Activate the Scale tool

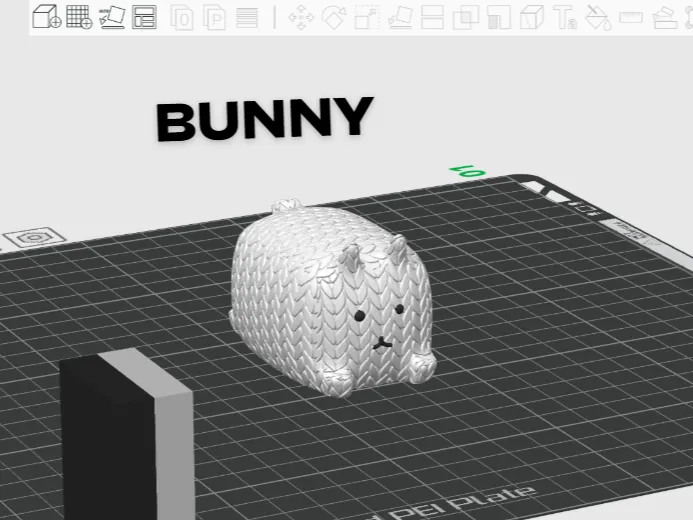pyautogui.click(x=367, y=18)
